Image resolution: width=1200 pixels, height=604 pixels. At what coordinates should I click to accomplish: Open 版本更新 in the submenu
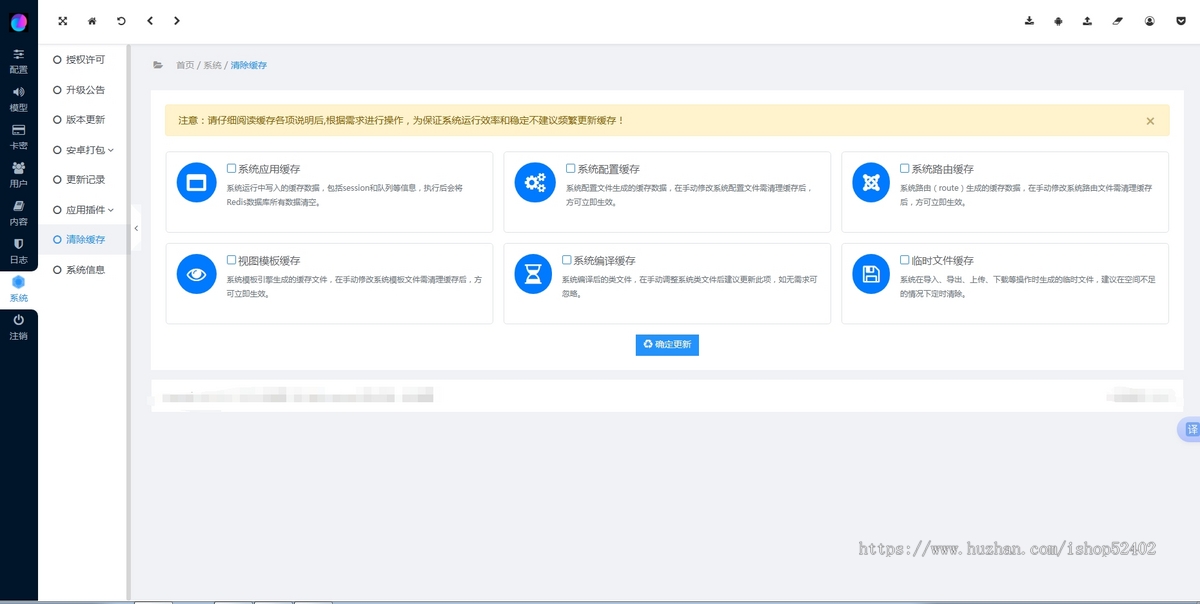84,120
